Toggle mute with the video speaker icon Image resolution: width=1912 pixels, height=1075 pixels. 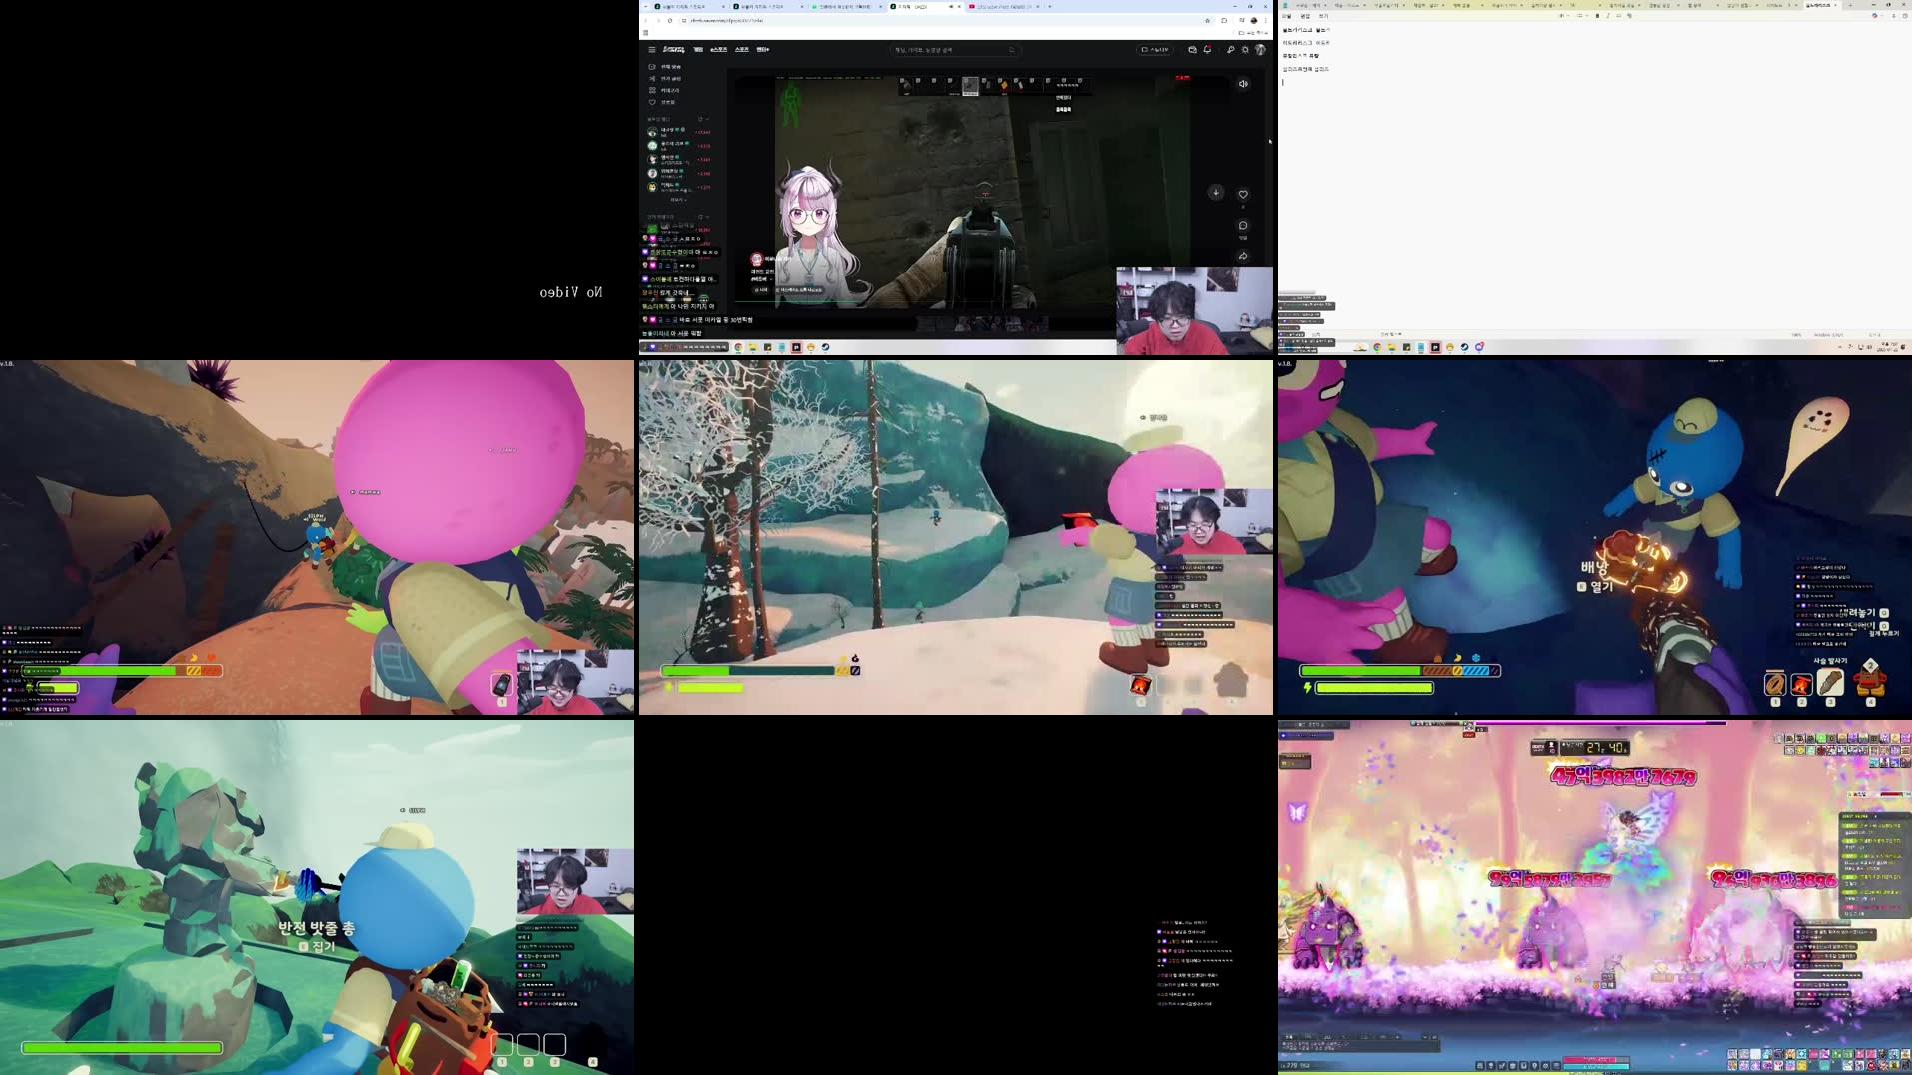pos(1243,84)
